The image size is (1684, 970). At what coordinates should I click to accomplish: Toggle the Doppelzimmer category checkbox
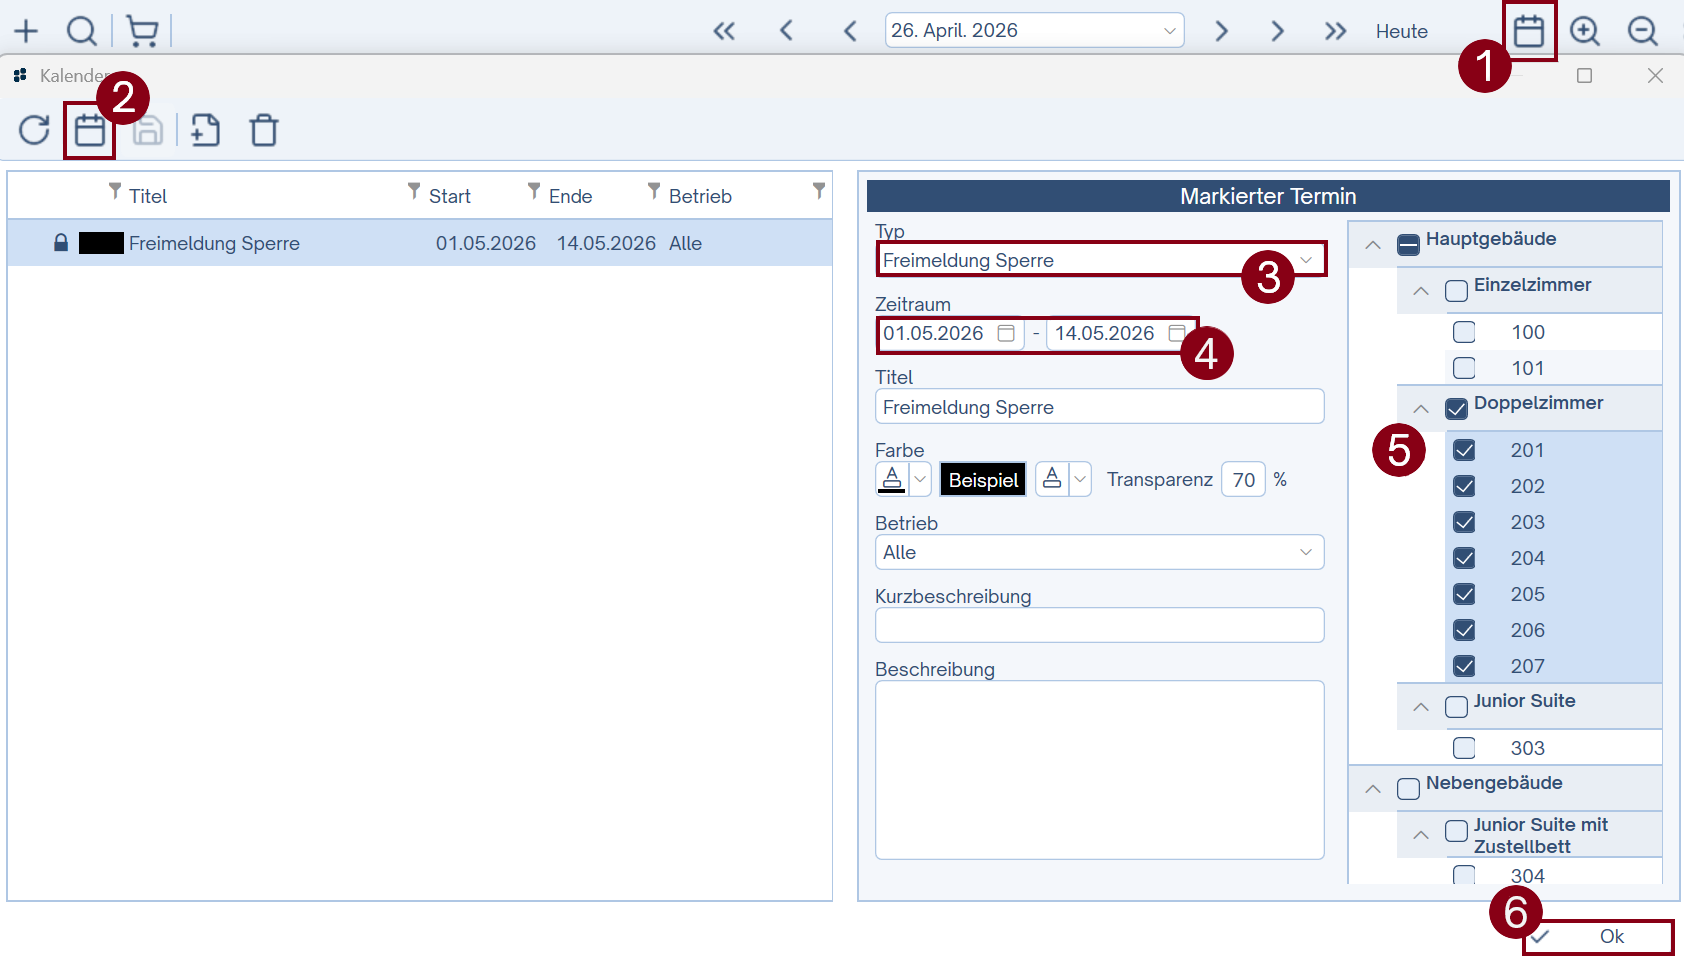point(1456,408)
